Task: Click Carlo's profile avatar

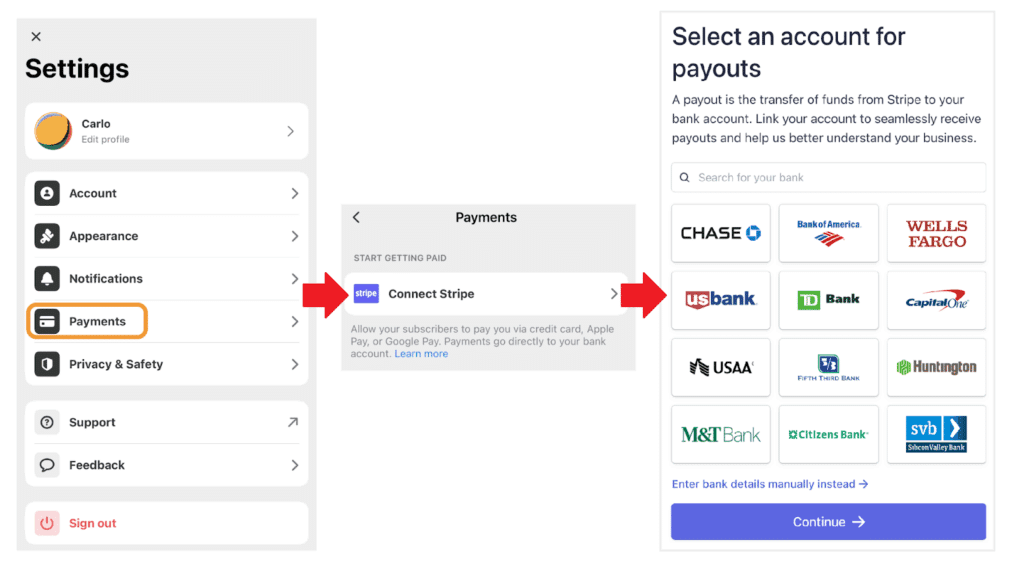Action: point(53,131)
